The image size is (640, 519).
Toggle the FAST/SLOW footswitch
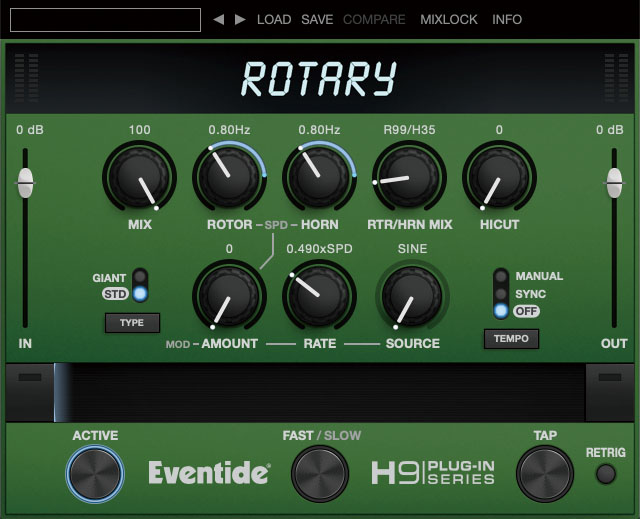pos(320,474)
